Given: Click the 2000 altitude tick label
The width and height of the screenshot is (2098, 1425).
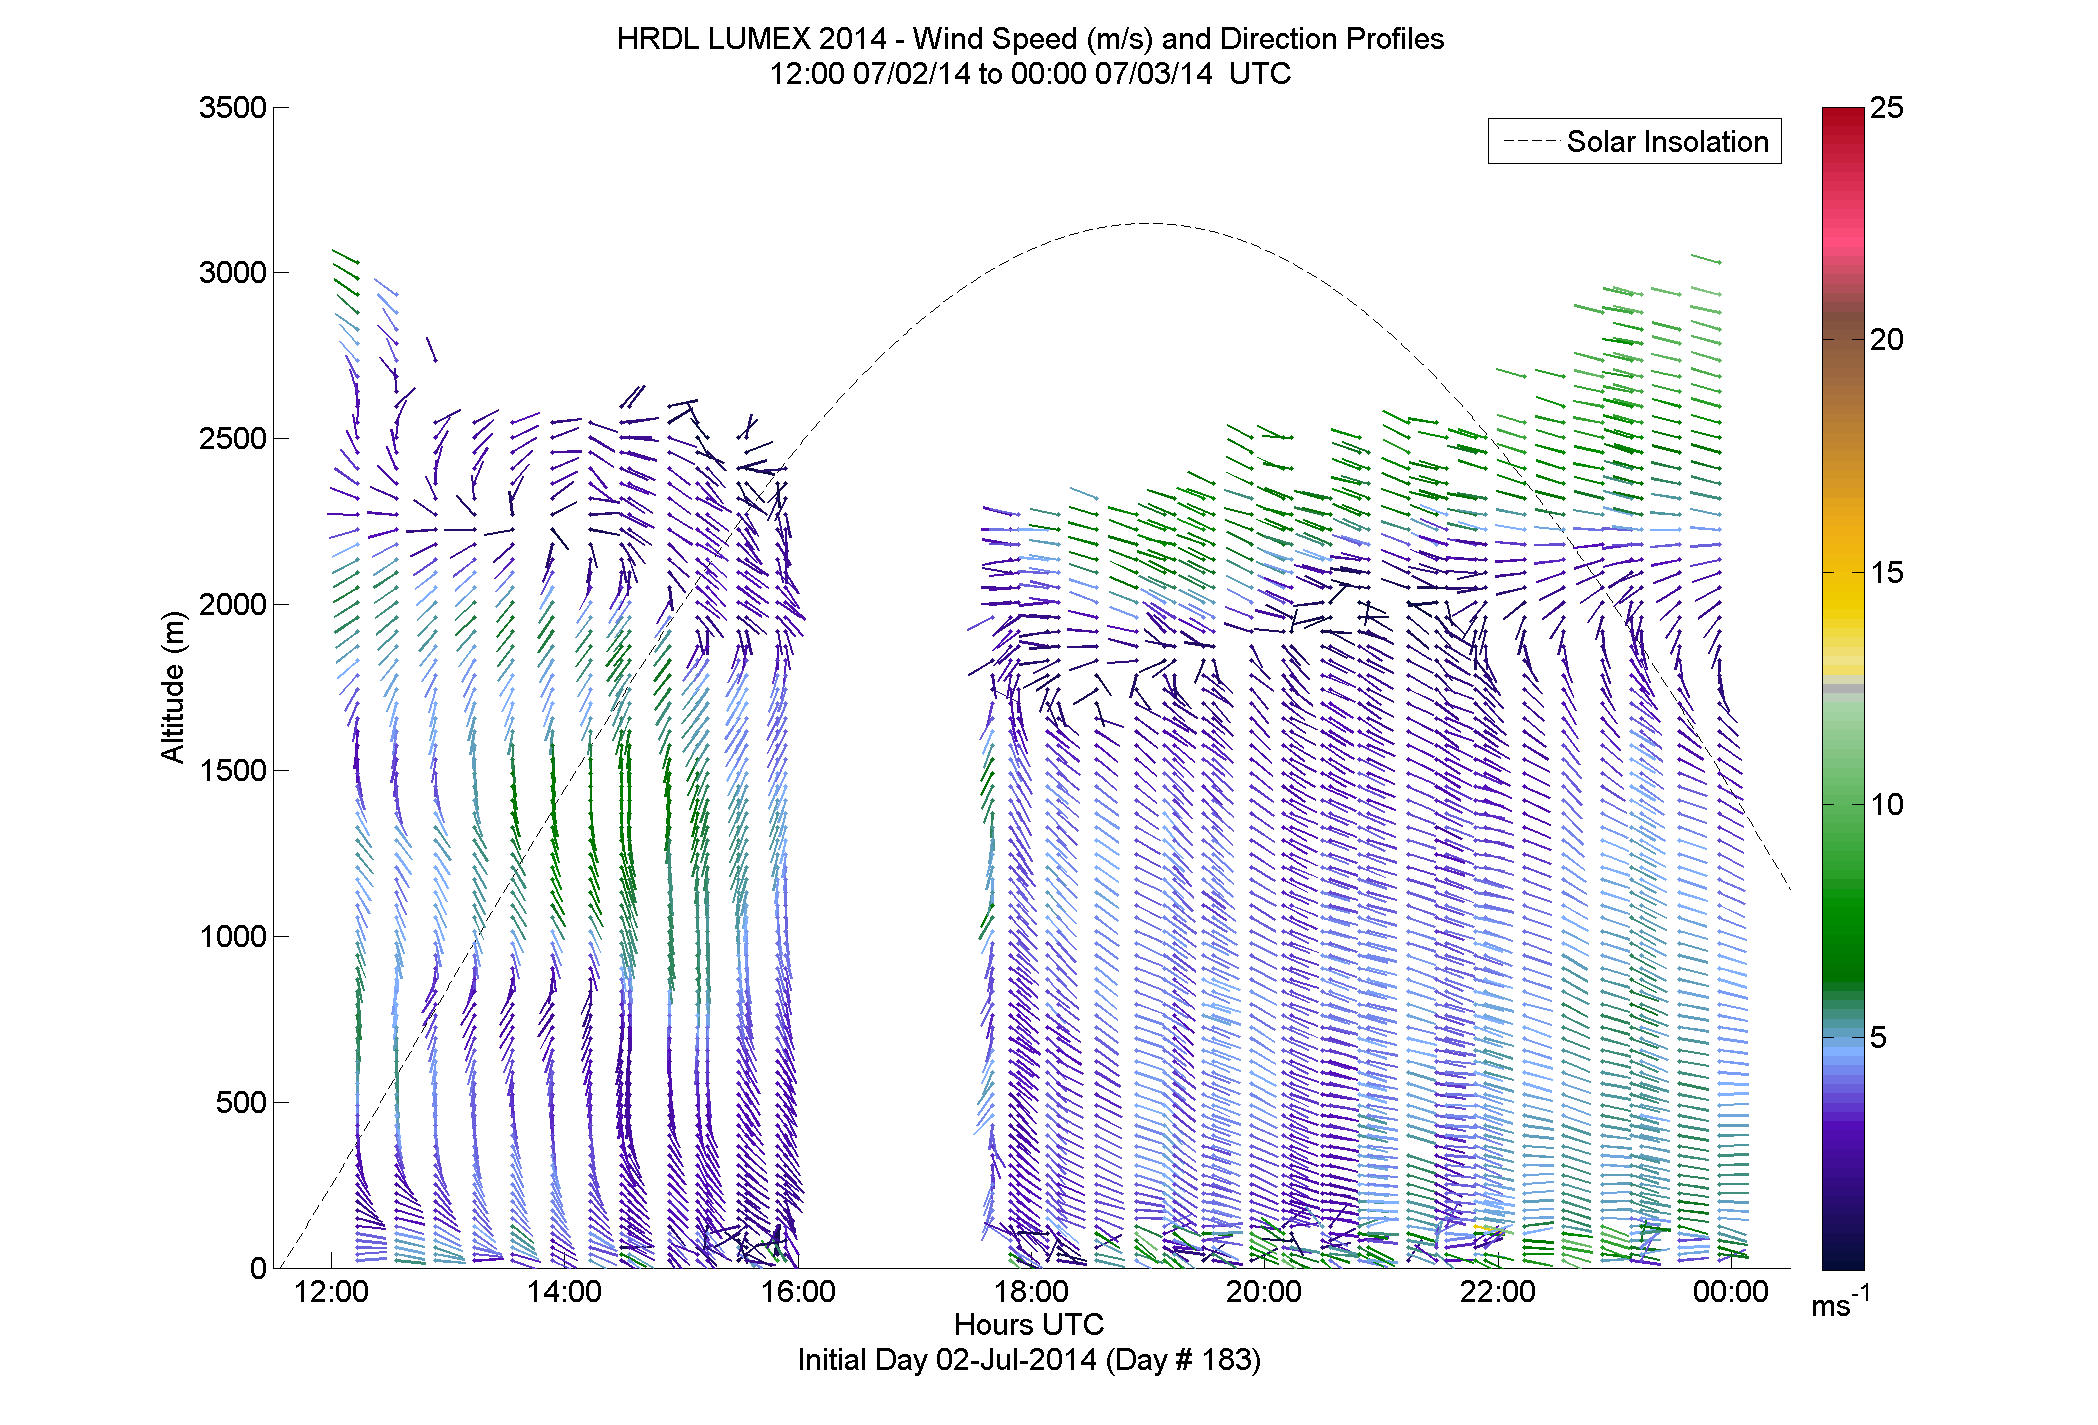Looking at the screenshot, I should tap(233, 604).
